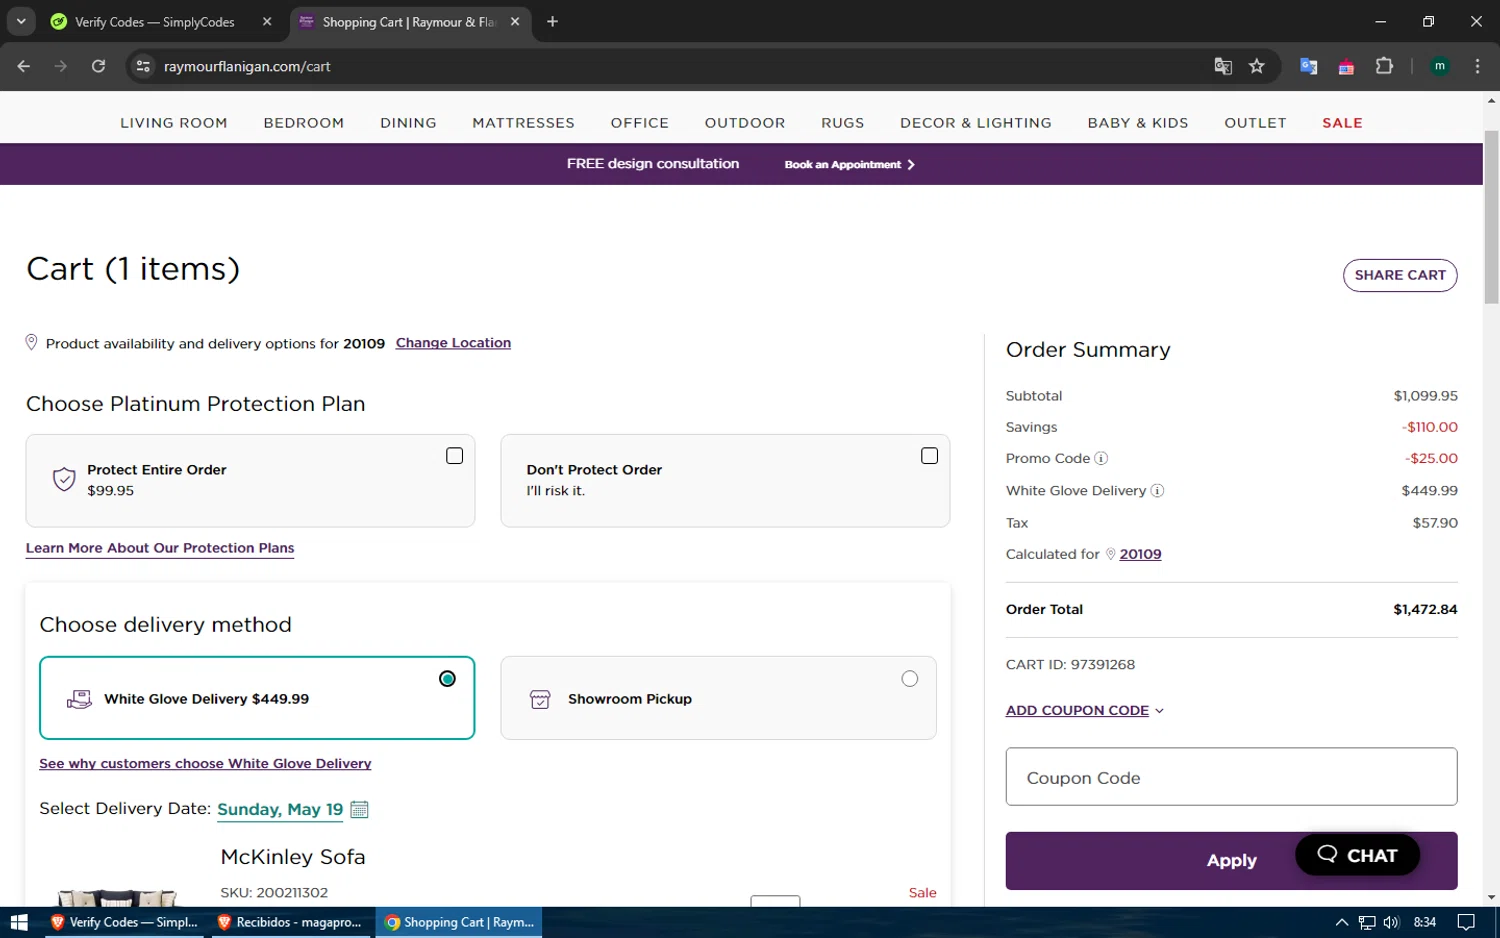Click the Sunday, May 19 delivery date
Viewport: 1500px width, 938px height.
point(280,809)
